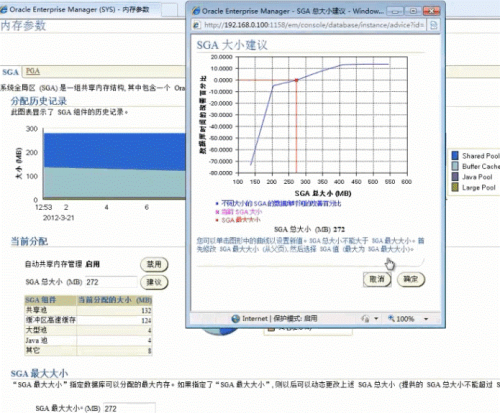The width and height of the screenshot is (500, 413).
Task: Click the SGA 总大小 input field showing 272
Action: tap(111, 282)
